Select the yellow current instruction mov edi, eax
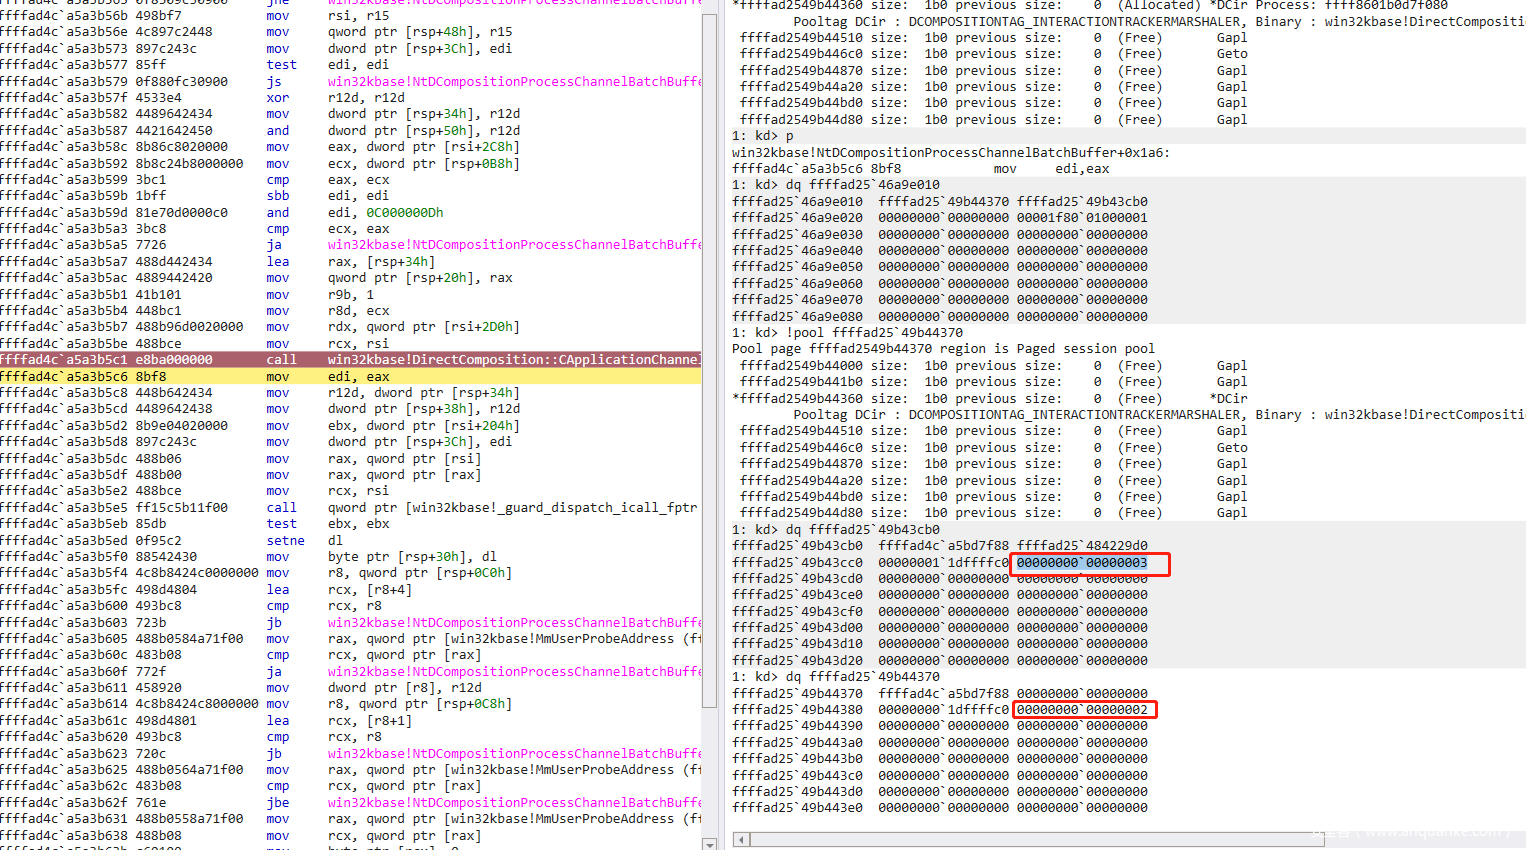The height and width of the screenshot is (850, 1526). (x=350, y=377)
